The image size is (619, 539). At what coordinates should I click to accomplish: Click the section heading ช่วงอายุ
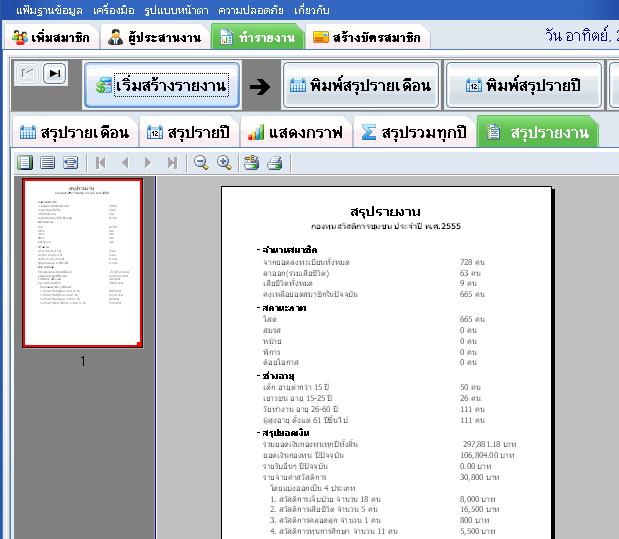coord(278,376)
